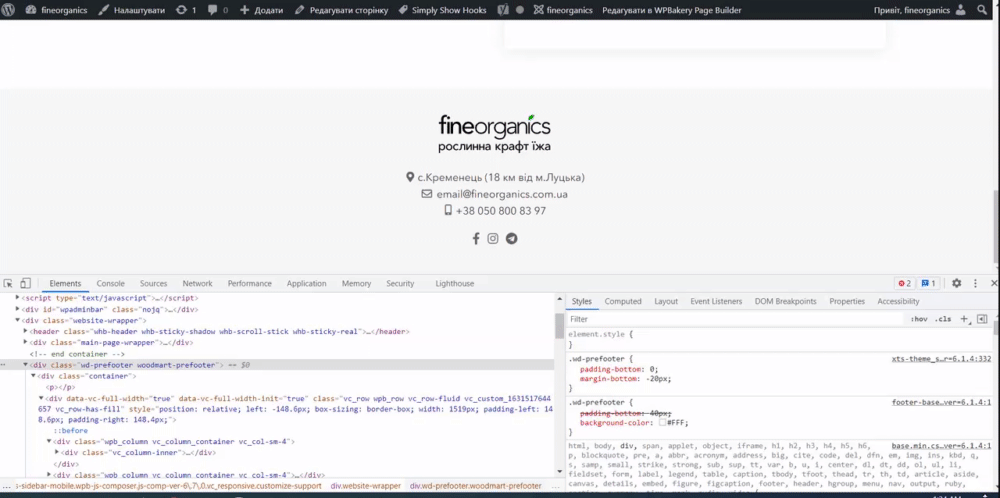1000x498 pixels.
Task: Click the new style rule plus icon
Action: click(x=965, y=319)
